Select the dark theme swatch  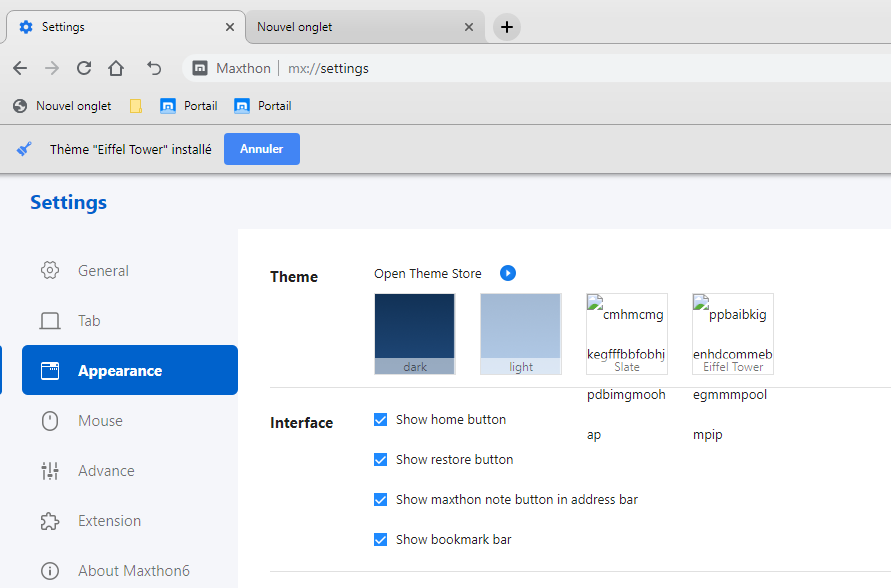[x=414, y=333]
